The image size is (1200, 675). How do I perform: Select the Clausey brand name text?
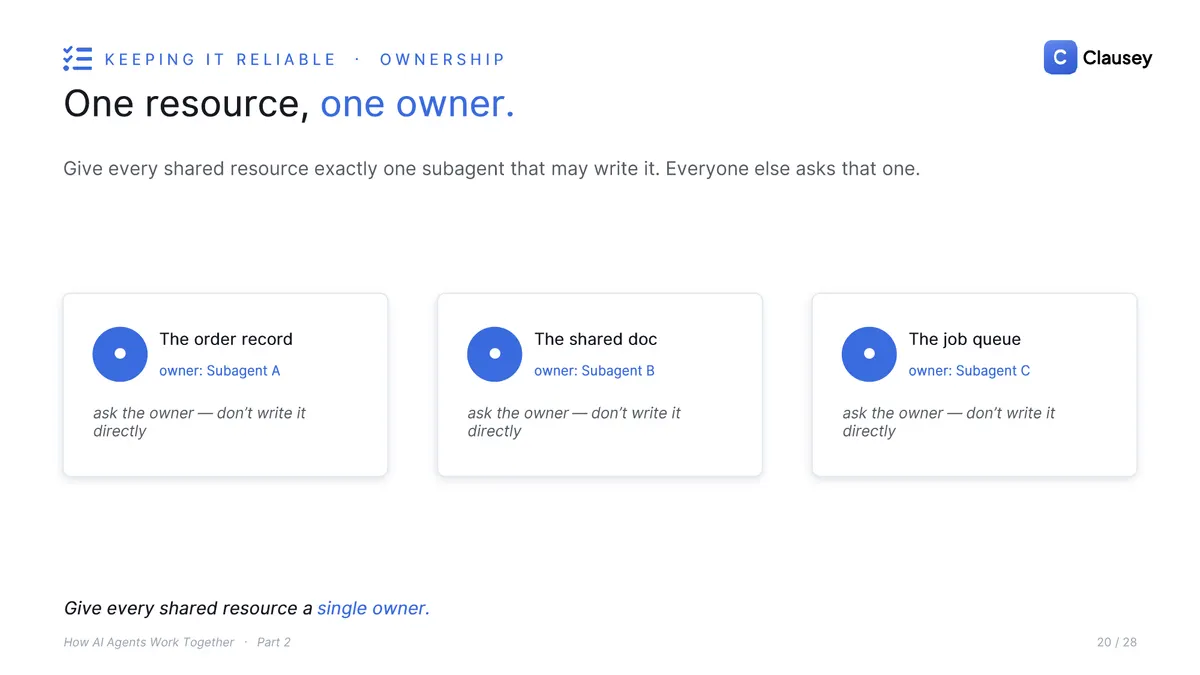tap(1117, 59)
